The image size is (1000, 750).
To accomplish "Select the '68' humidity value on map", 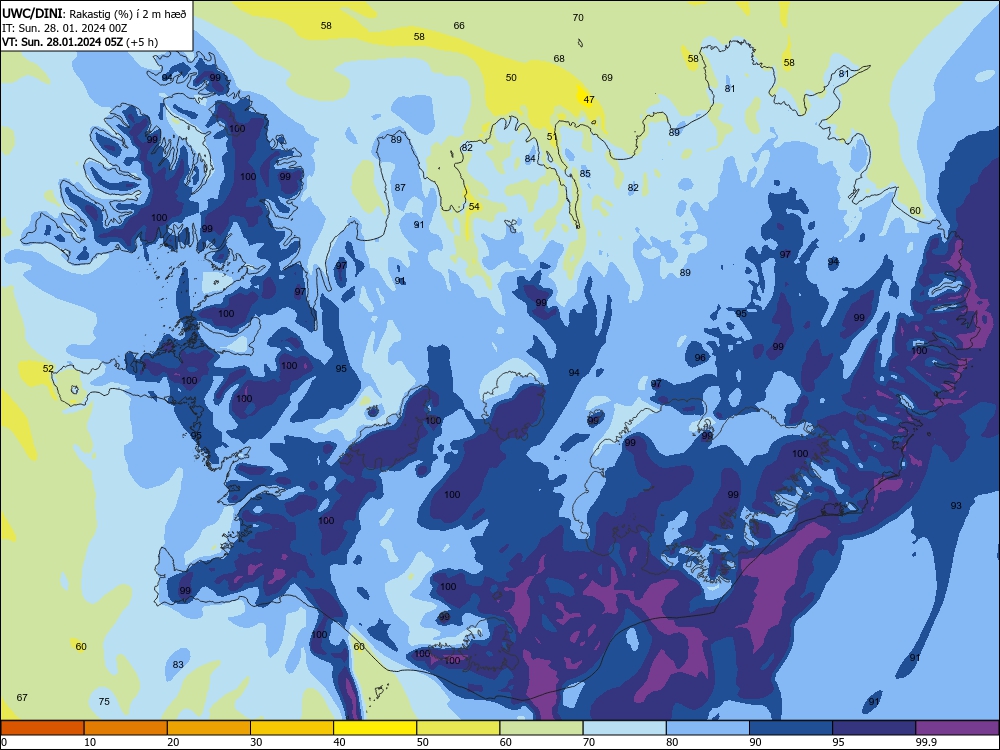I will [559, 59].
